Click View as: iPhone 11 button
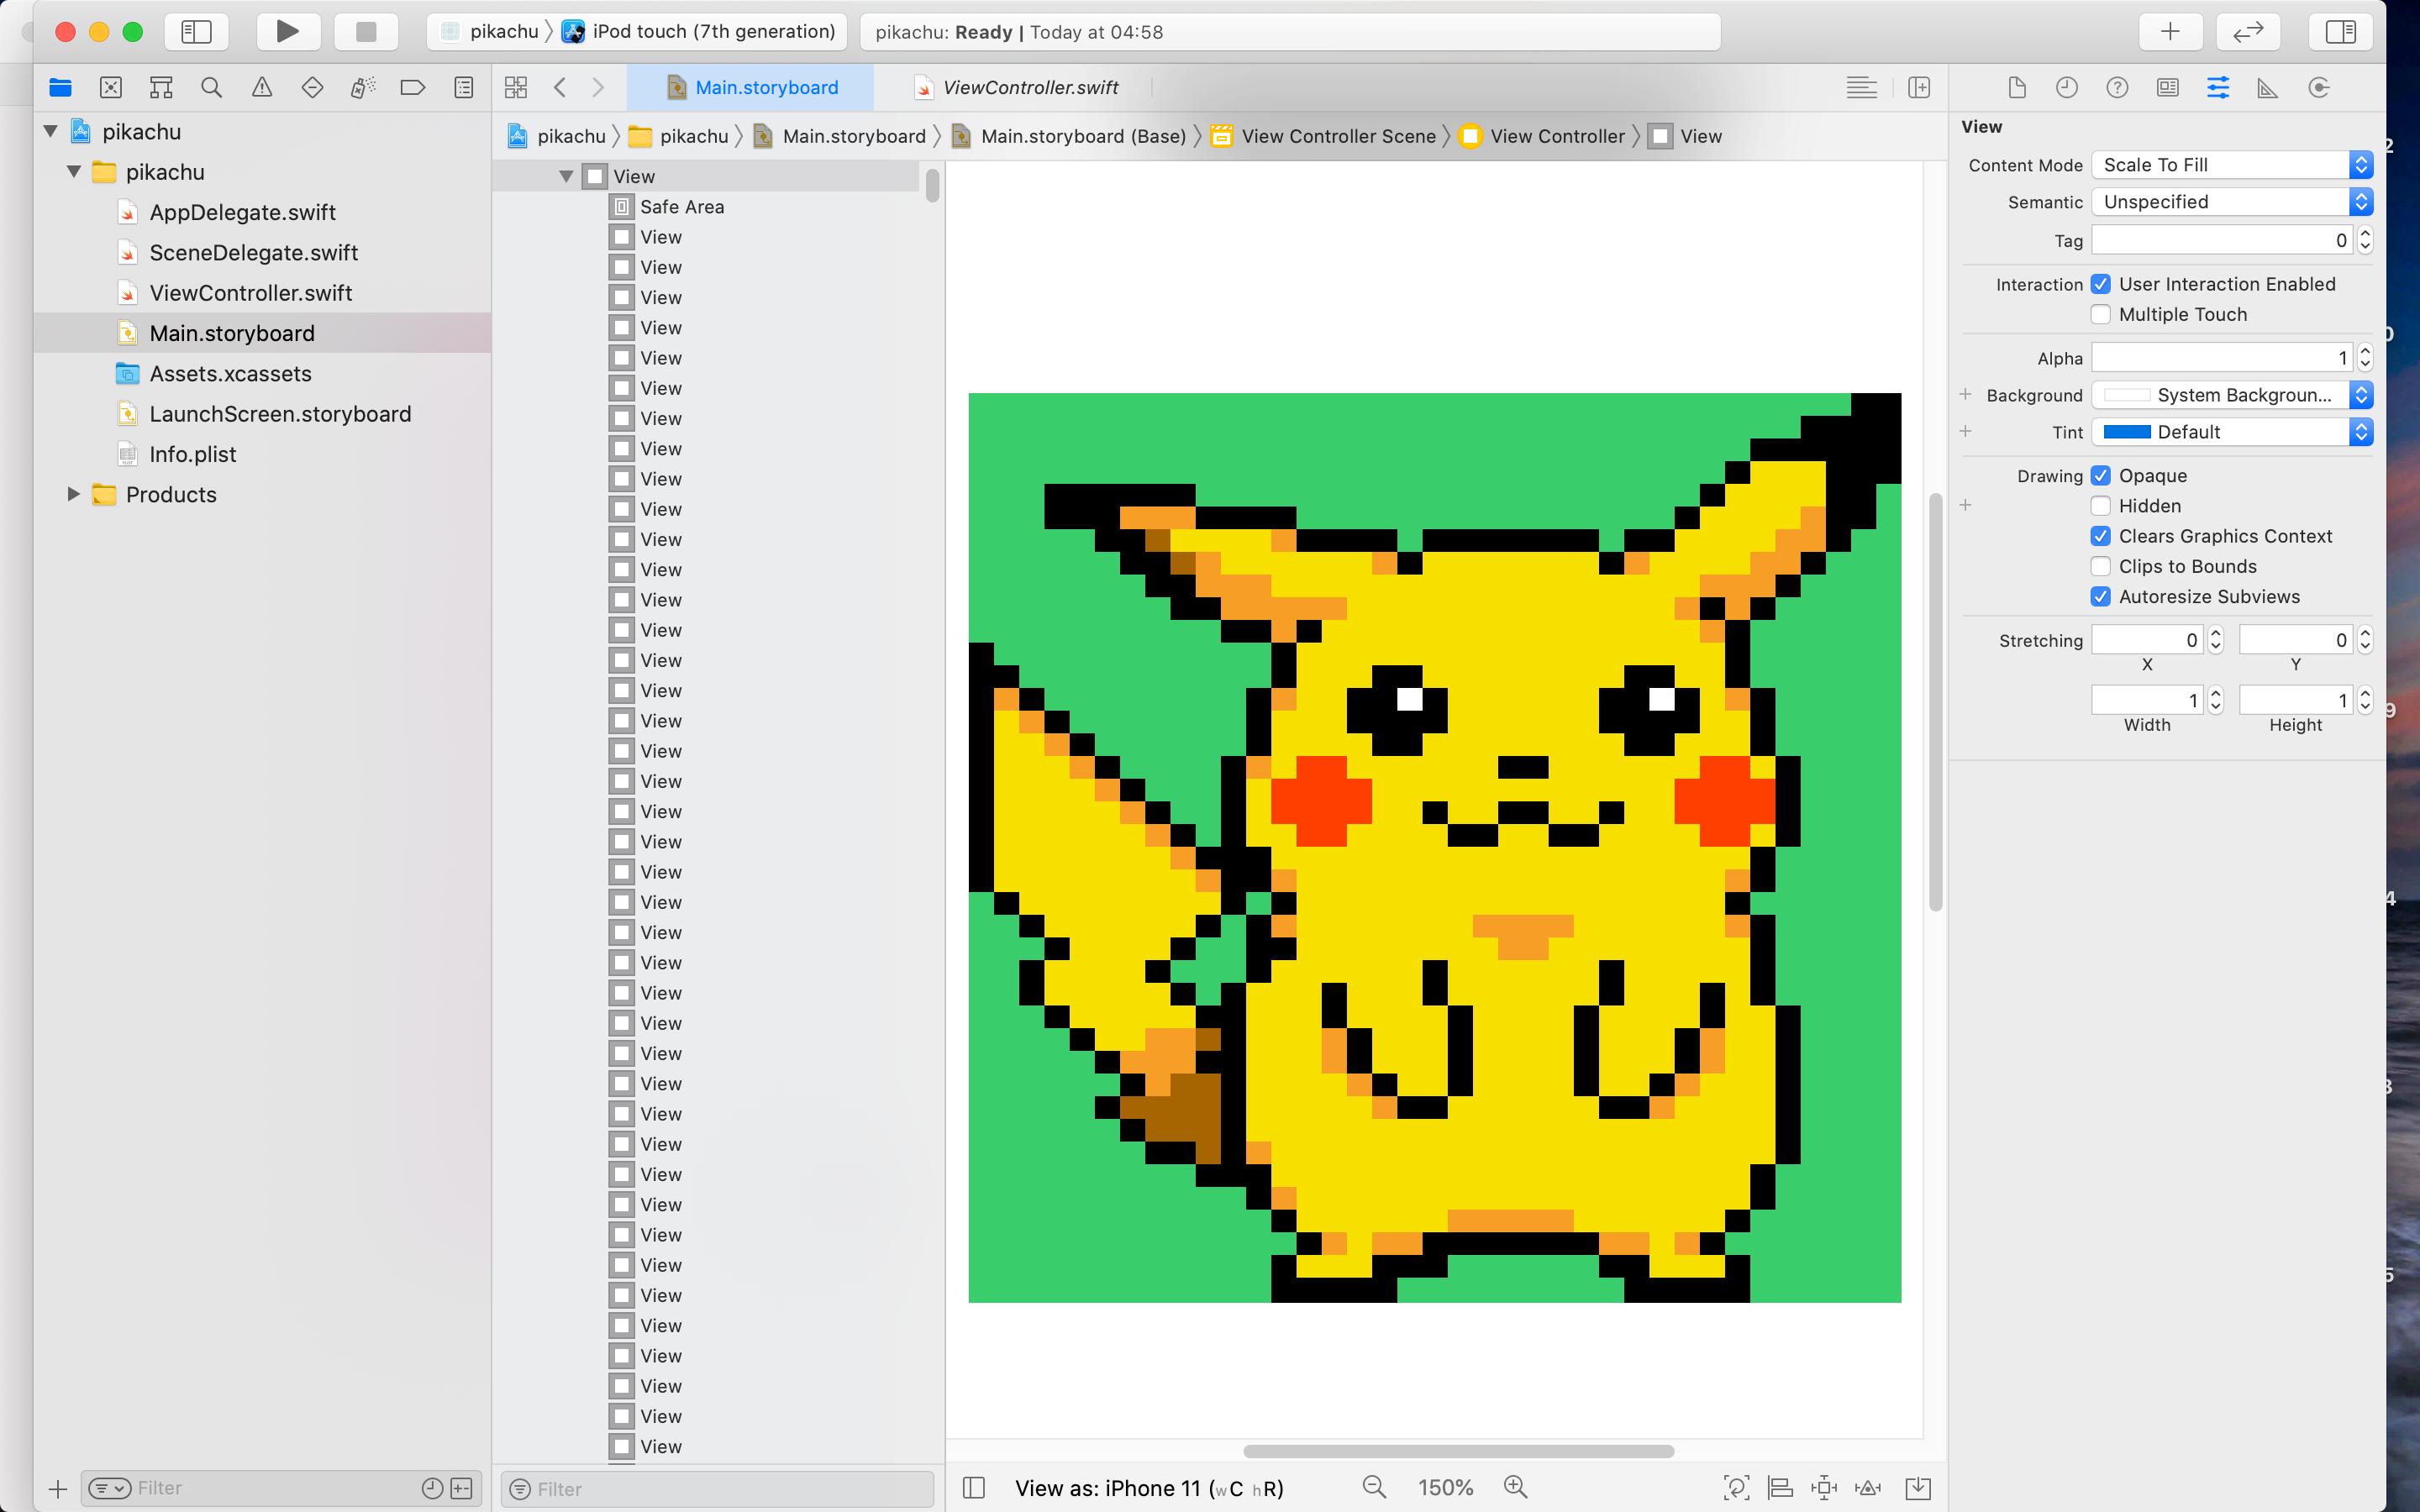 pyautogui.click(x=1148, y=1487)
